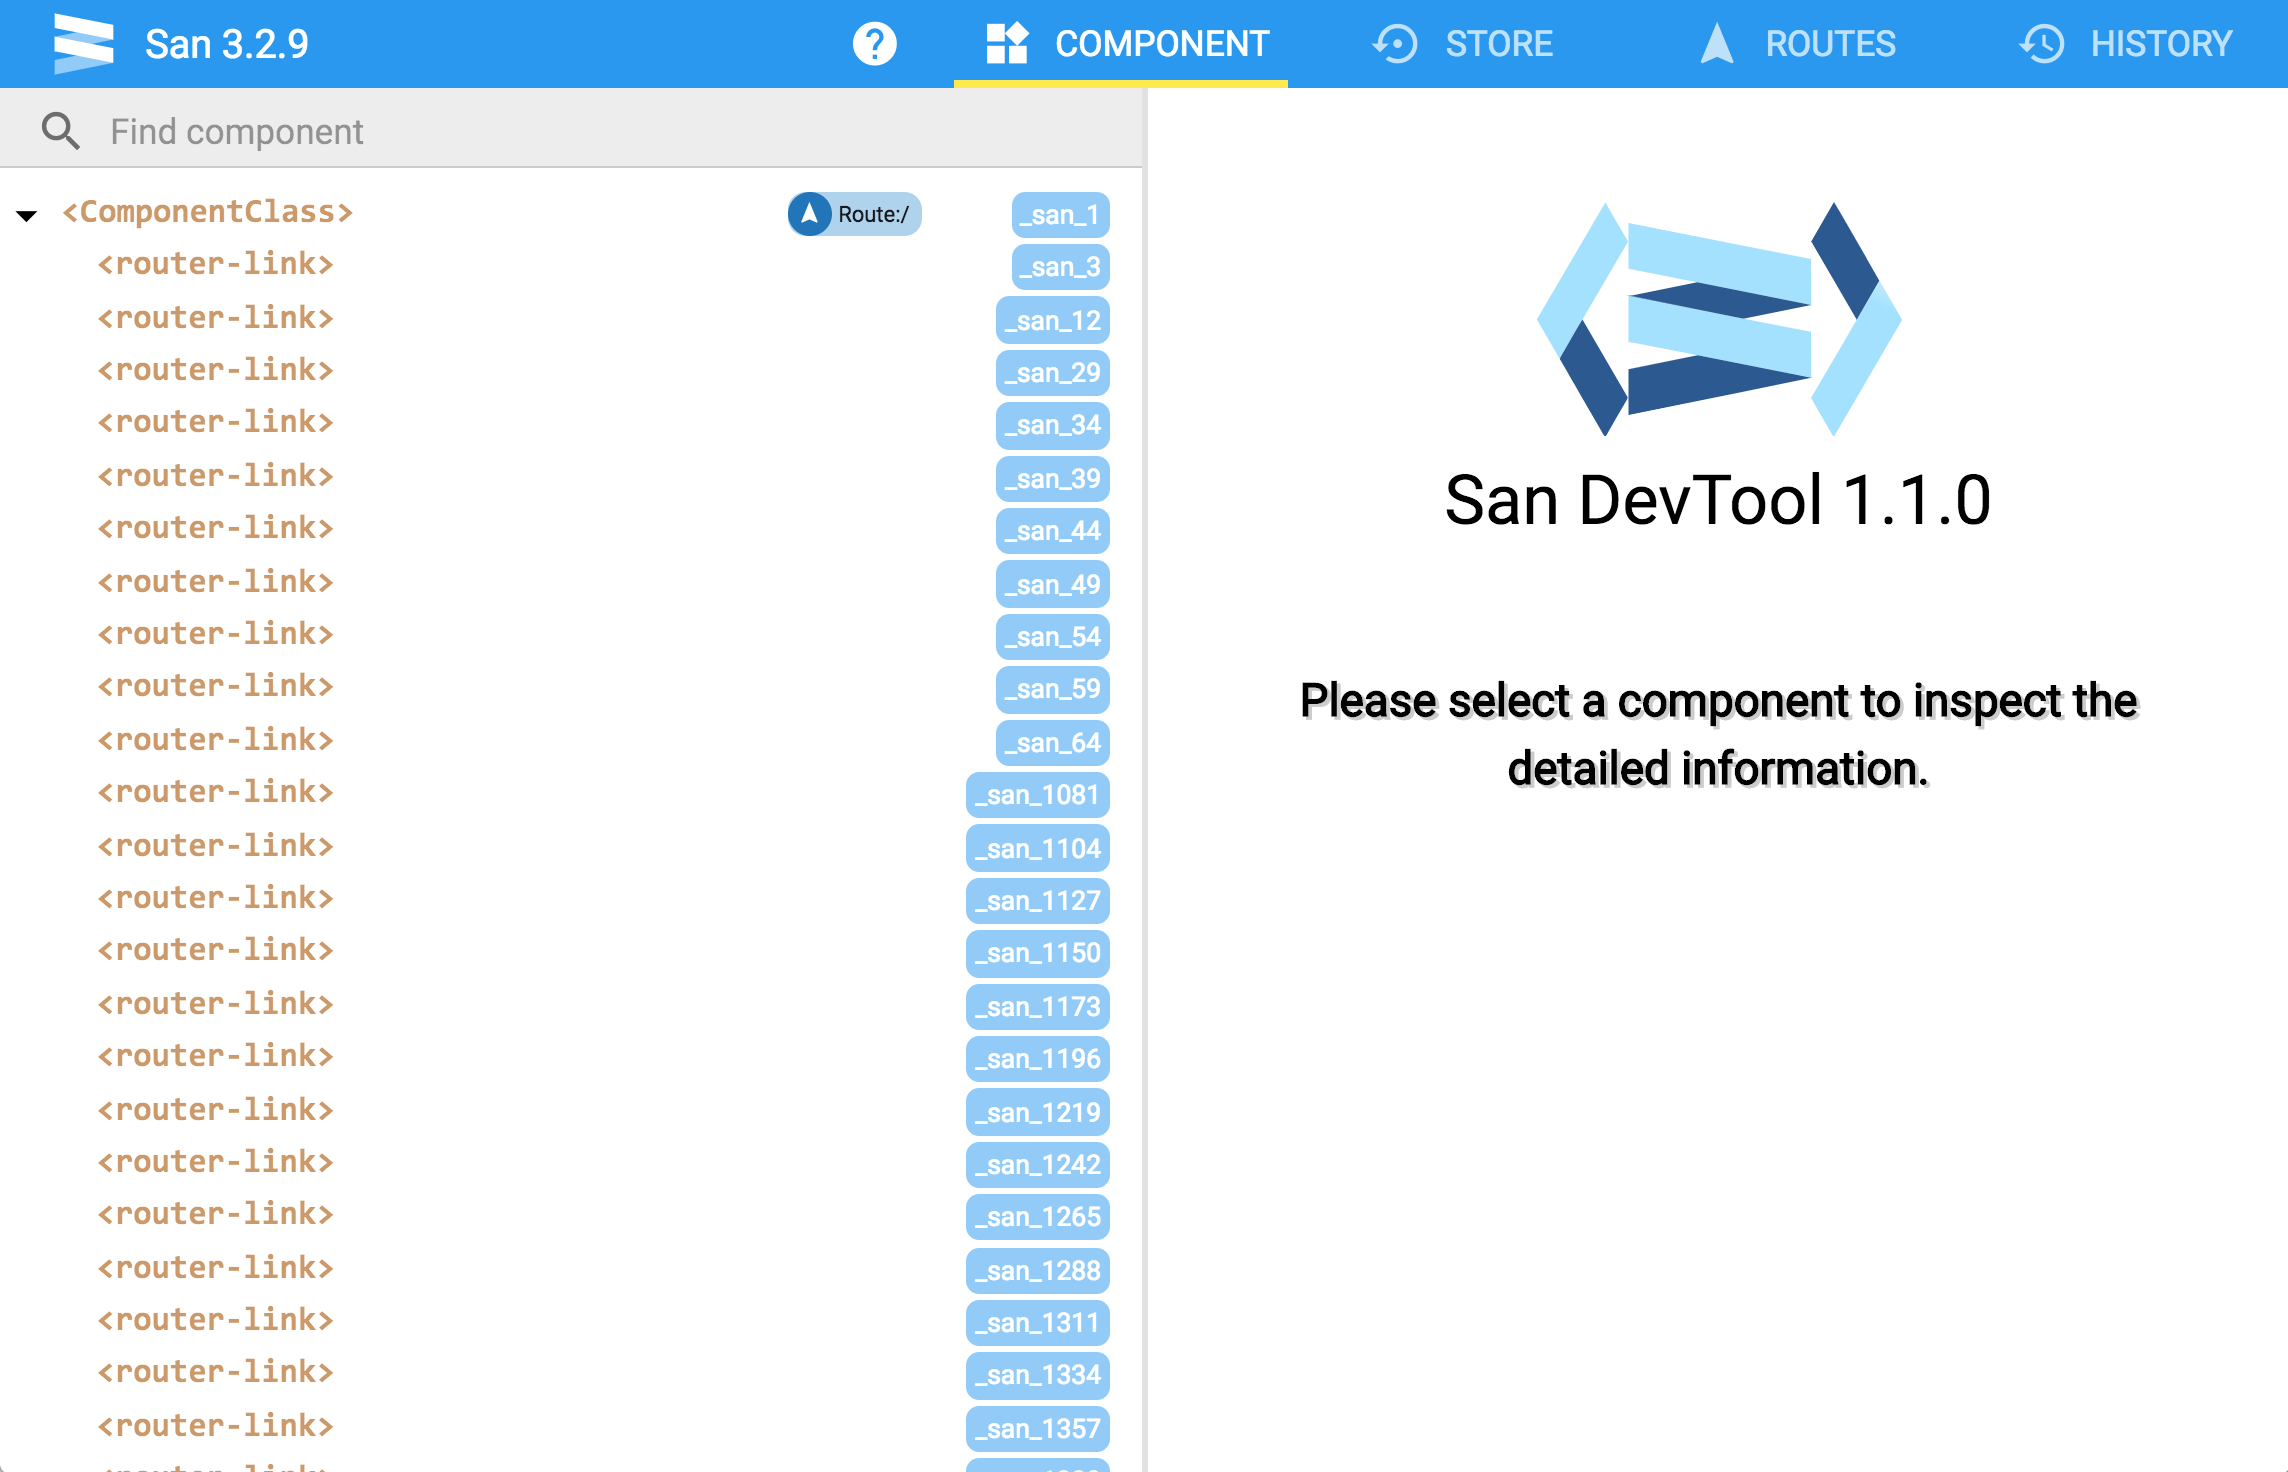Image resolution: width=2288 pixels, height=1472 pixels.
Task: Click the _san_1288 id badge
Action: pos(1038,1271)
